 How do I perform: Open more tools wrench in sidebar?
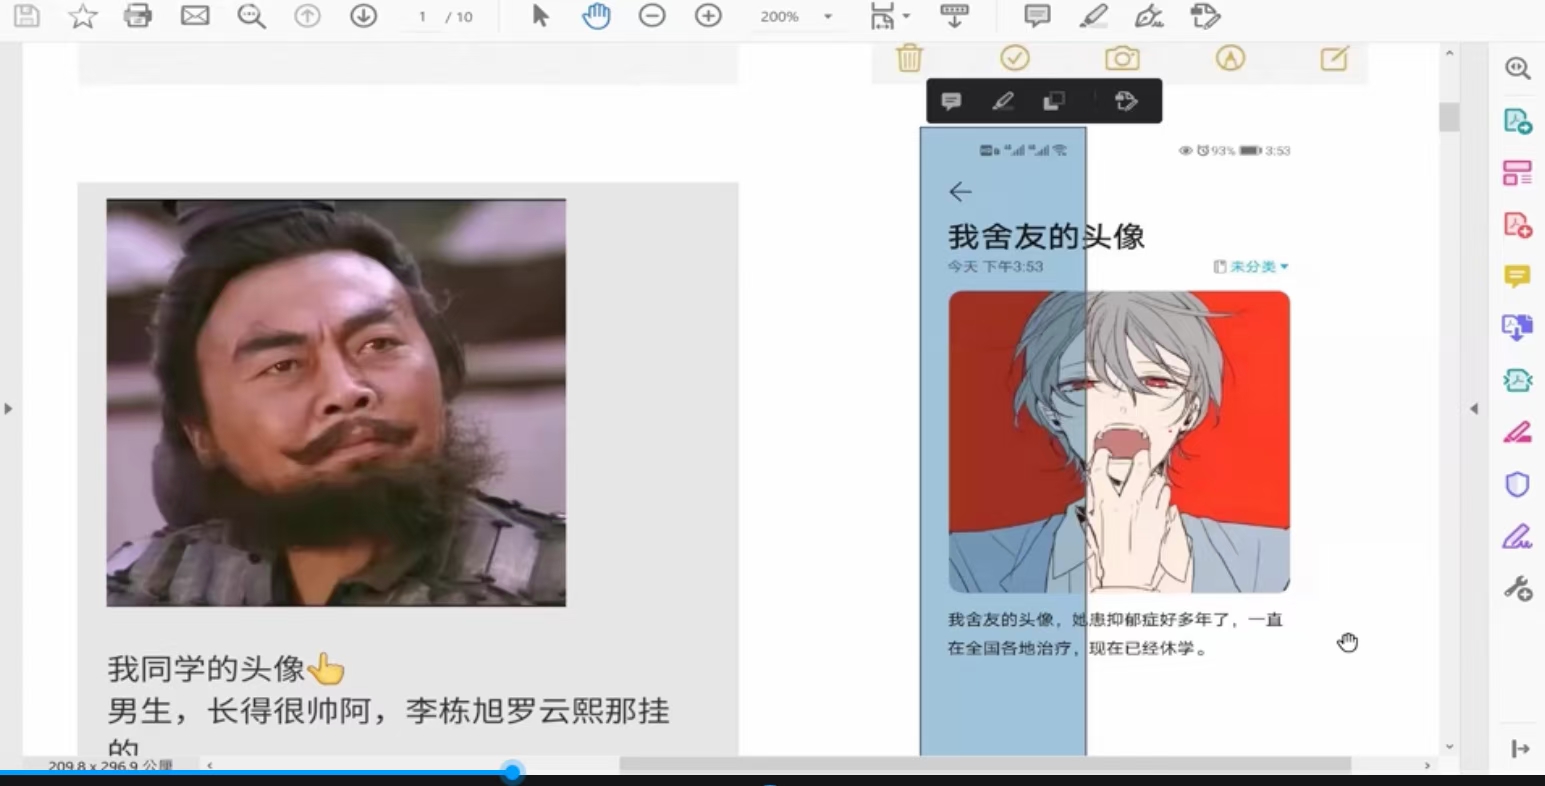(x=1517, y=589)
